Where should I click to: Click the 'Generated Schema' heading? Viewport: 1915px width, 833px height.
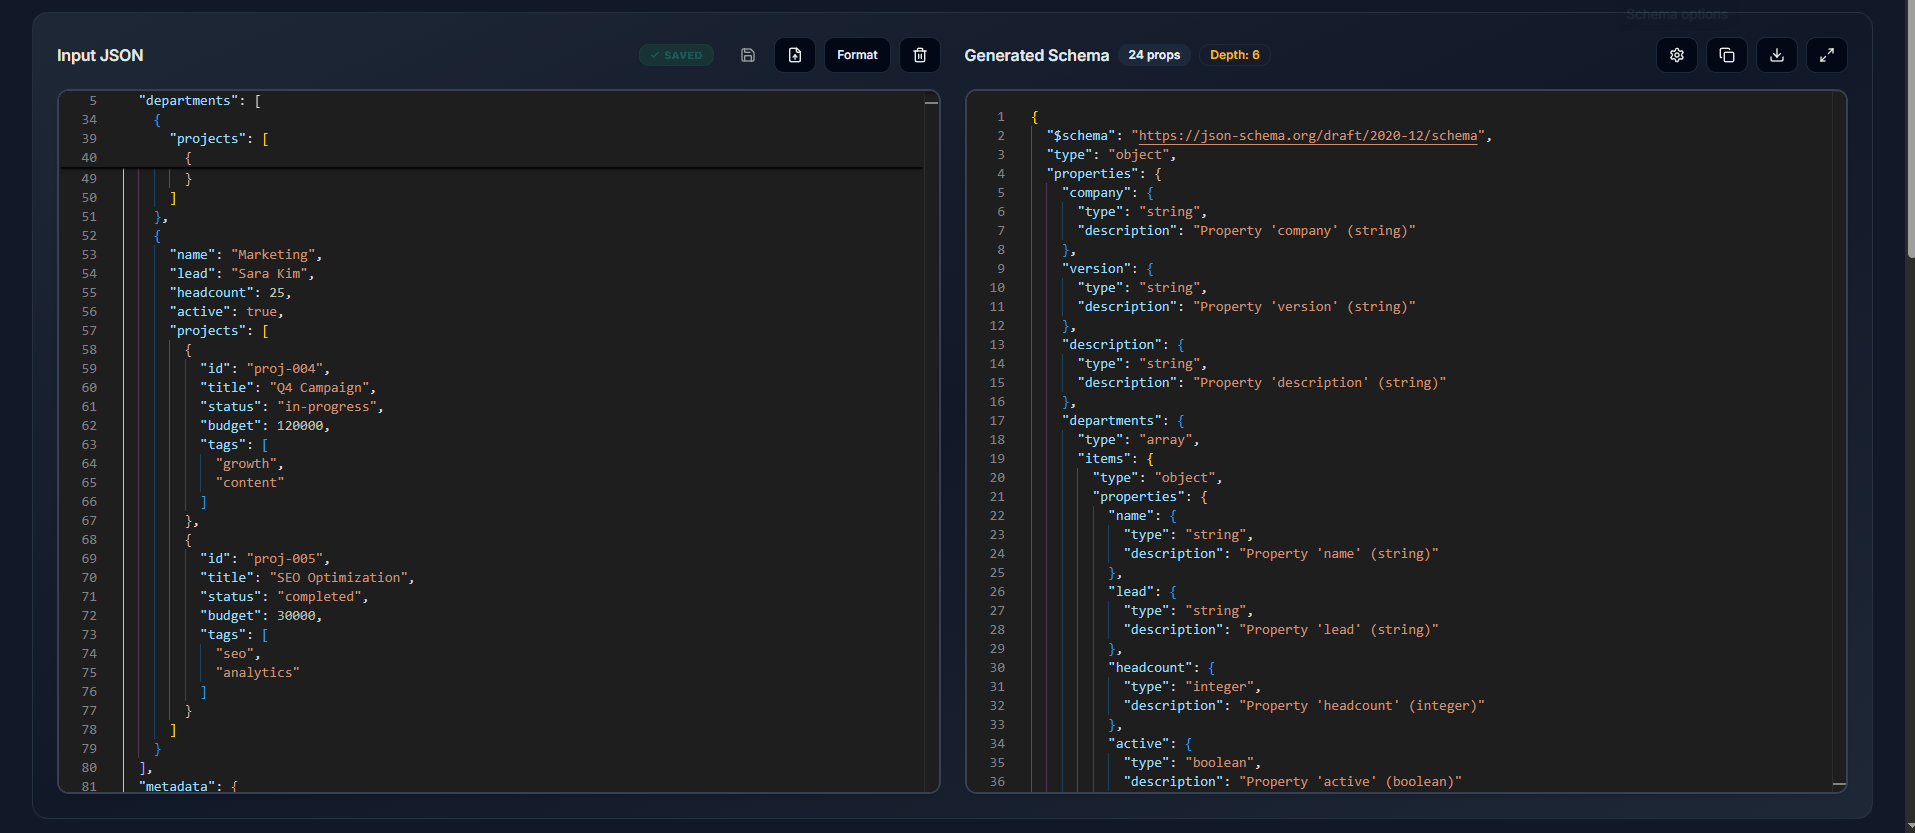pos(1037,55)
